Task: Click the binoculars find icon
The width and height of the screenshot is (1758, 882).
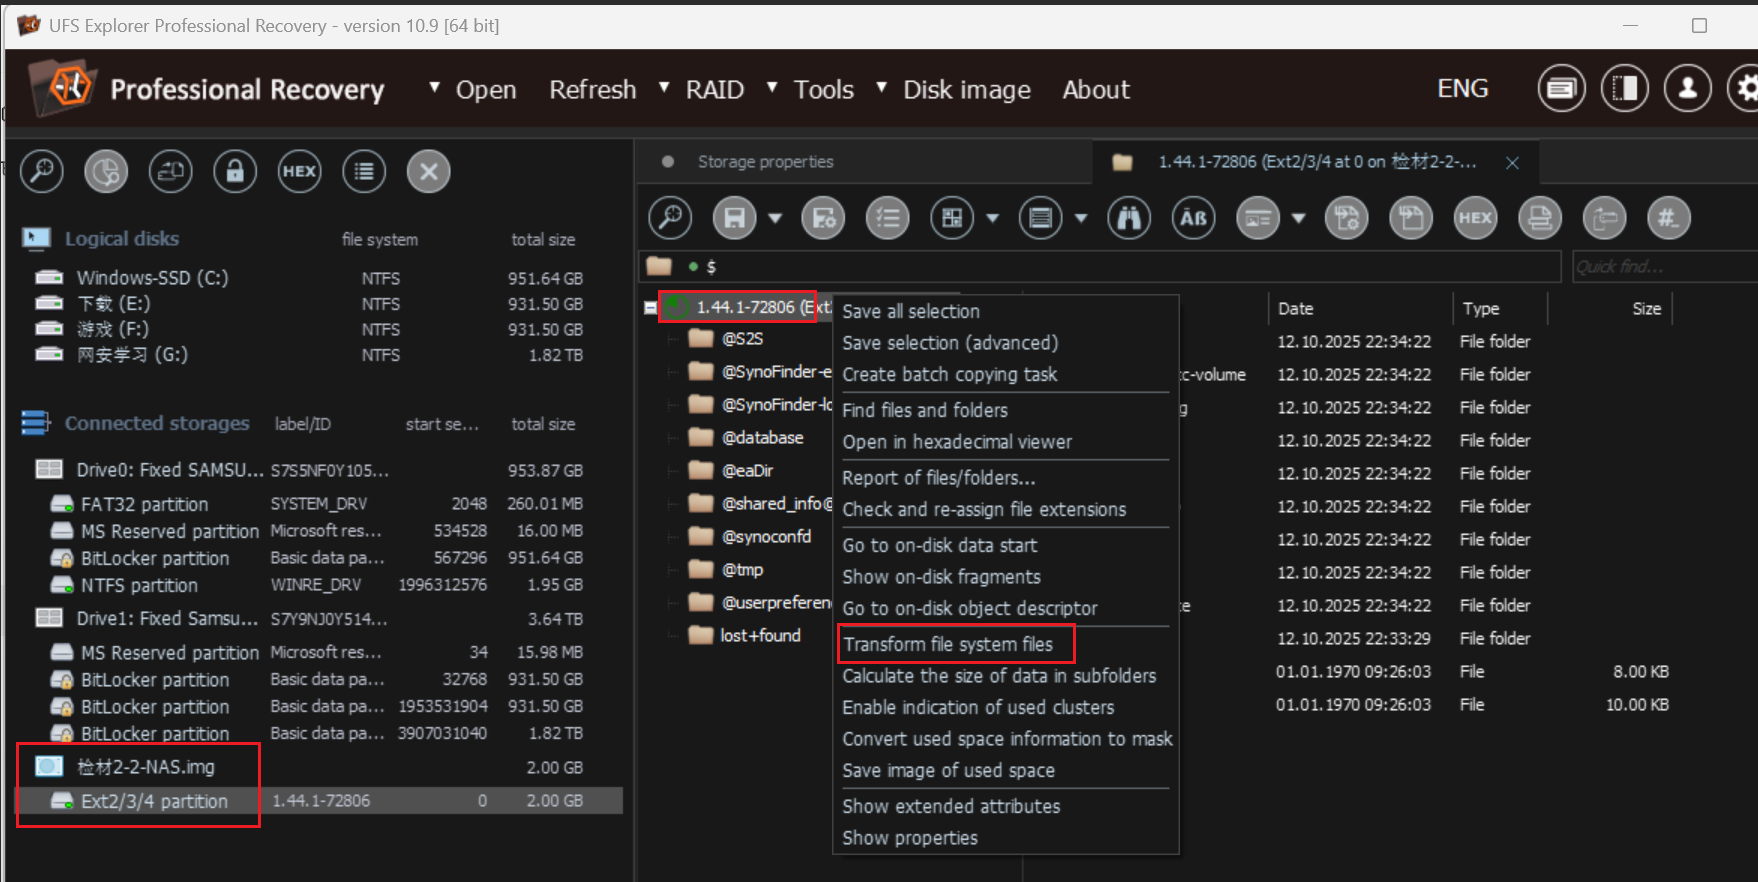Action: tap(1129, 218)
